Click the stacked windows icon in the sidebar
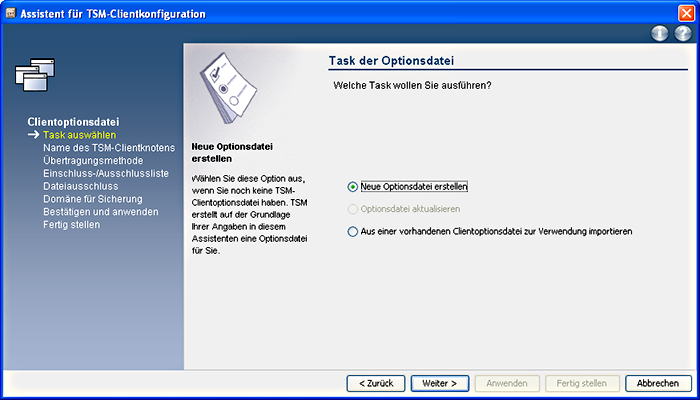This screenshot has height=400, width=700. tap(33, 74)
